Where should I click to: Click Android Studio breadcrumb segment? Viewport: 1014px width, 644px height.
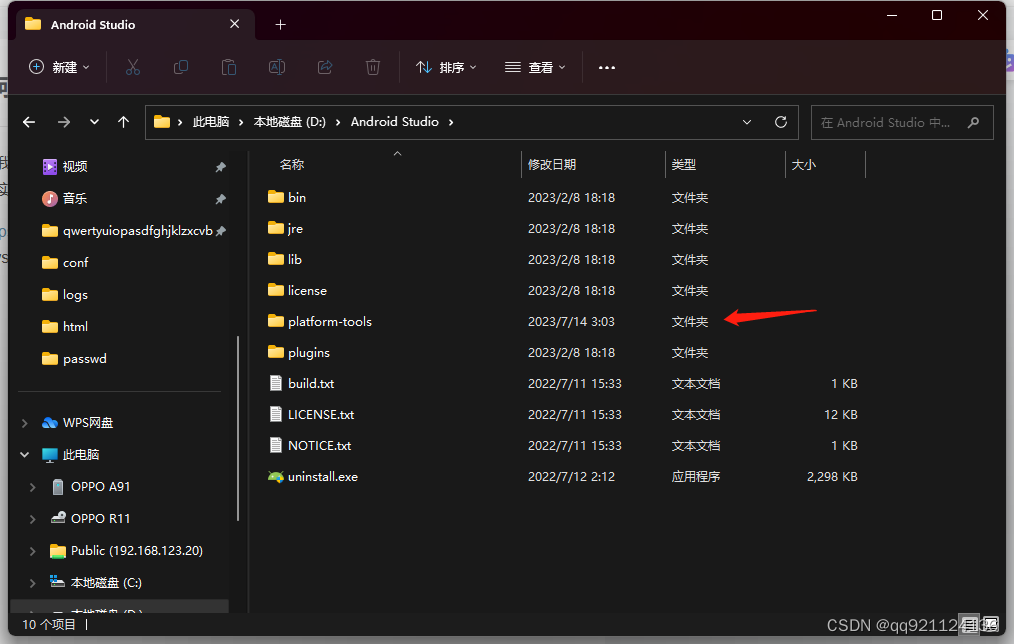(x=394, y=122)
